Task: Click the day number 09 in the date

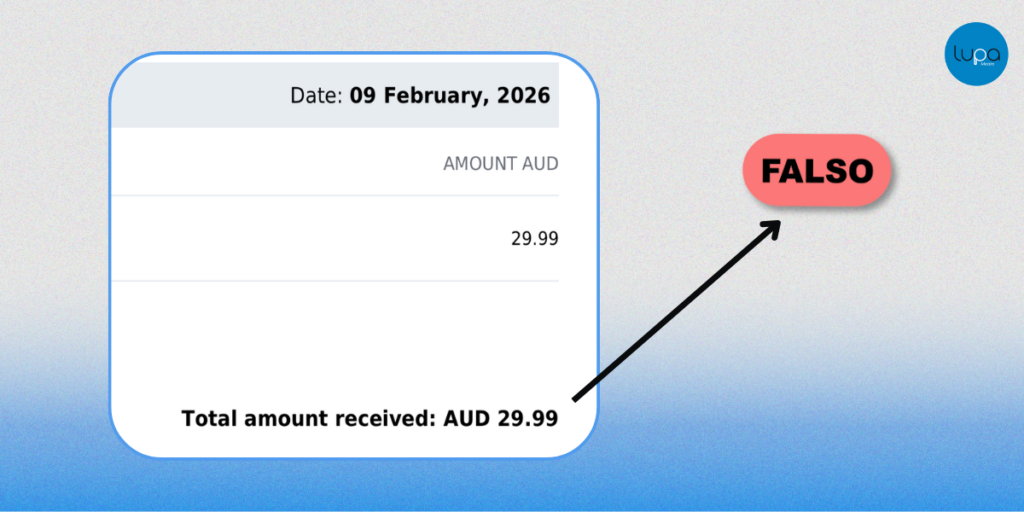Action: pyautogui.click(x=363, y=96)
